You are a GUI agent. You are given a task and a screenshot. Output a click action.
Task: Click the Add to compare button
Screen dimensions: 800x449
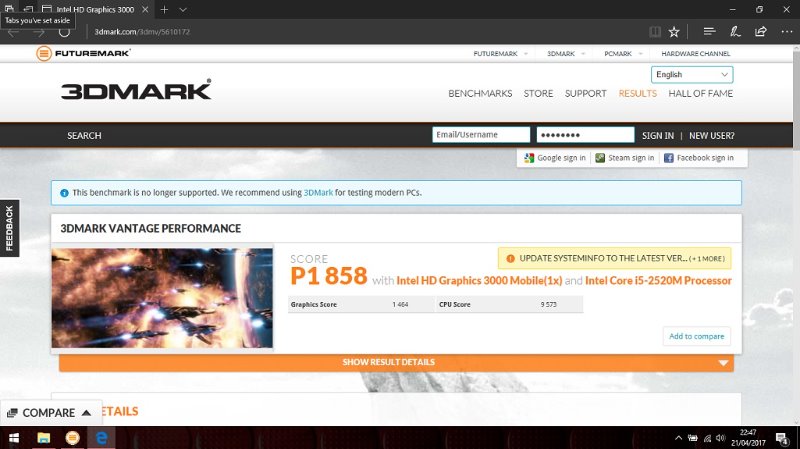696,336
